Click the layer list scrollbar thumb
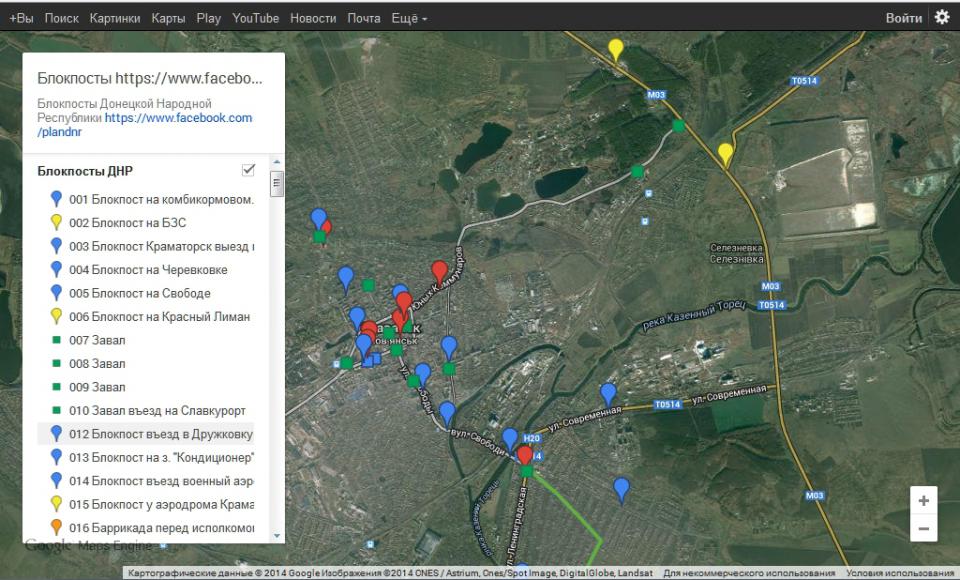The height and width of the screenshot is (580, 960). pyautogui.click(x=277, y=184)
